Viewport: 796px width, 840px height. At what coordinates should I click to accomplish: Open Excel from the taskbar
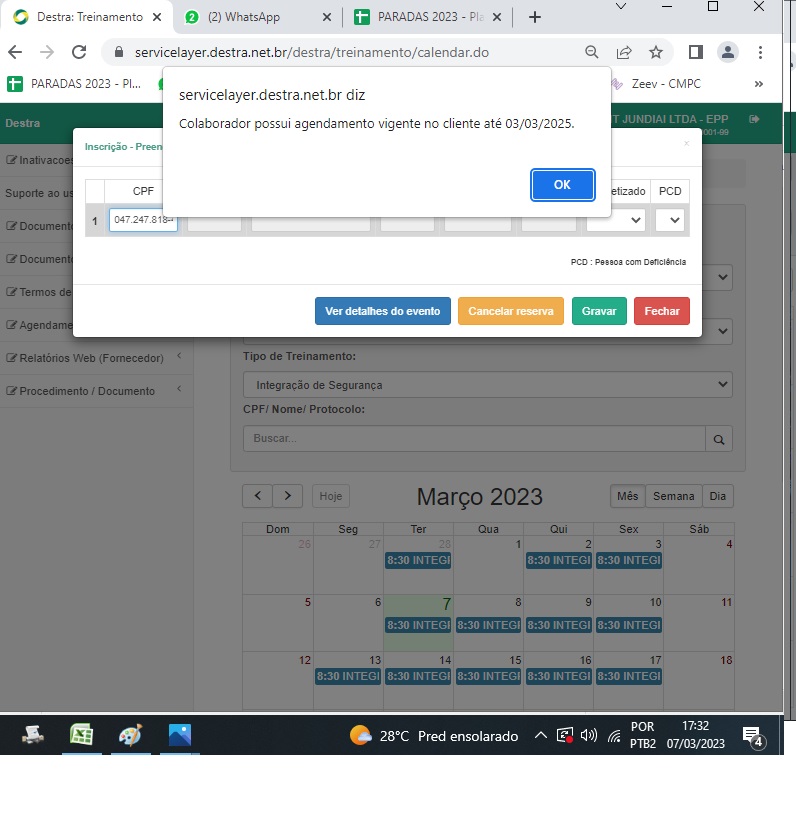click(81, 736)
